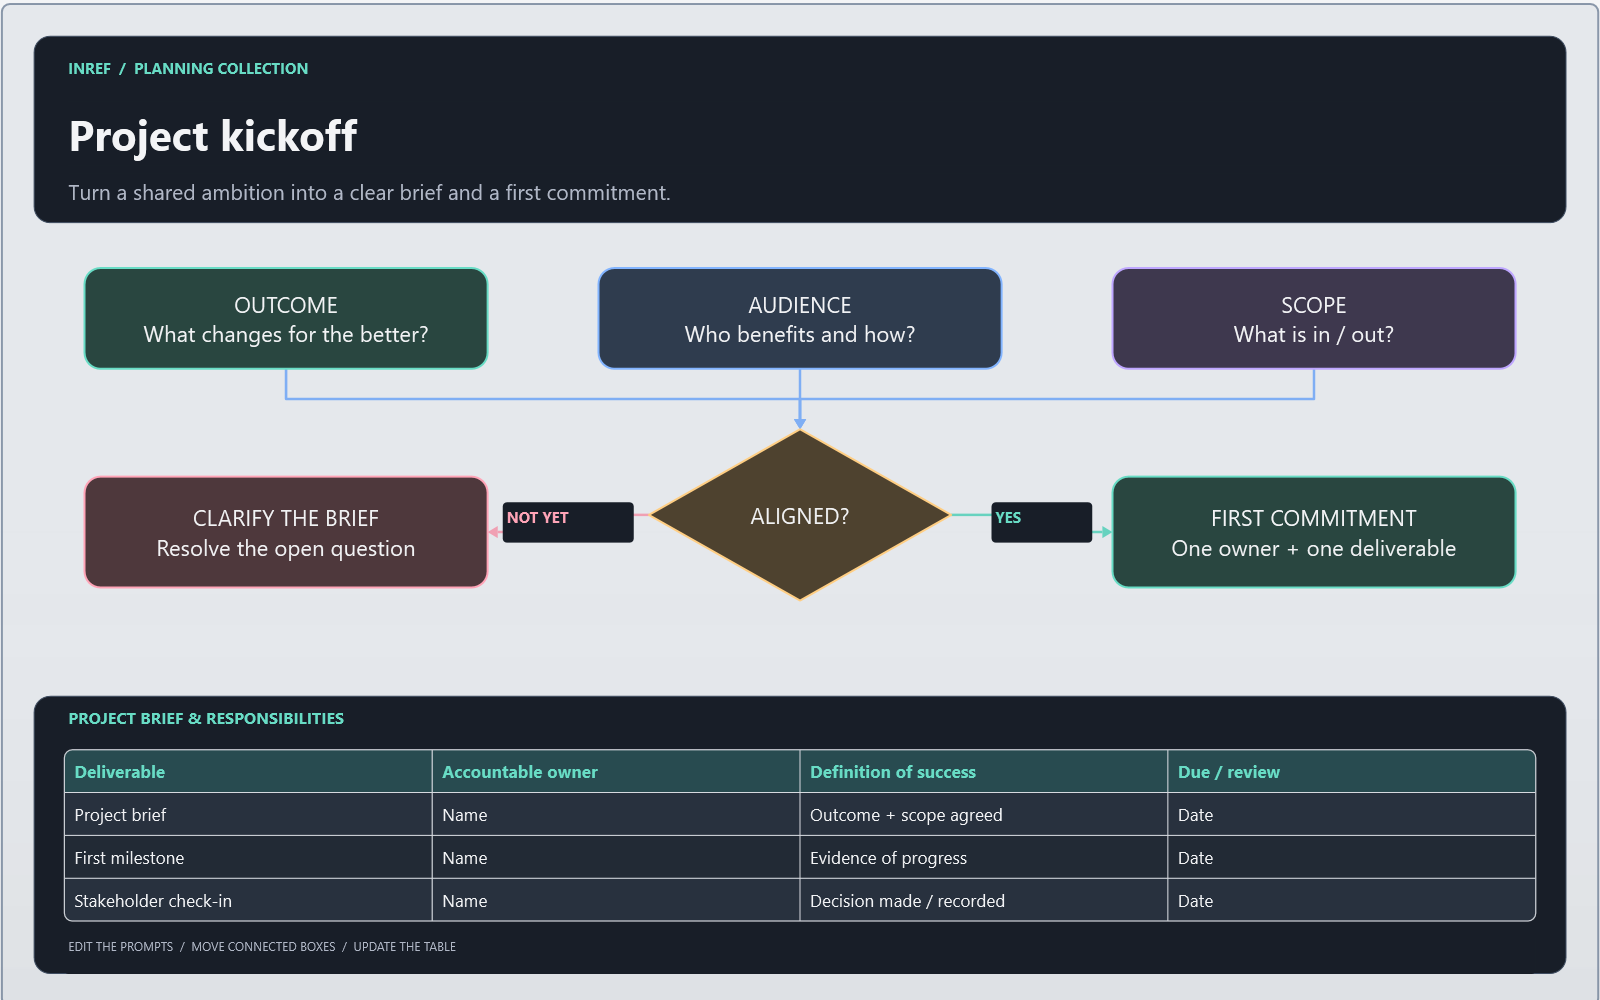Click the Definition of success column header
Image resolution: width=1600 pixels, height=1000 pixels.
[x=984, y=772]
